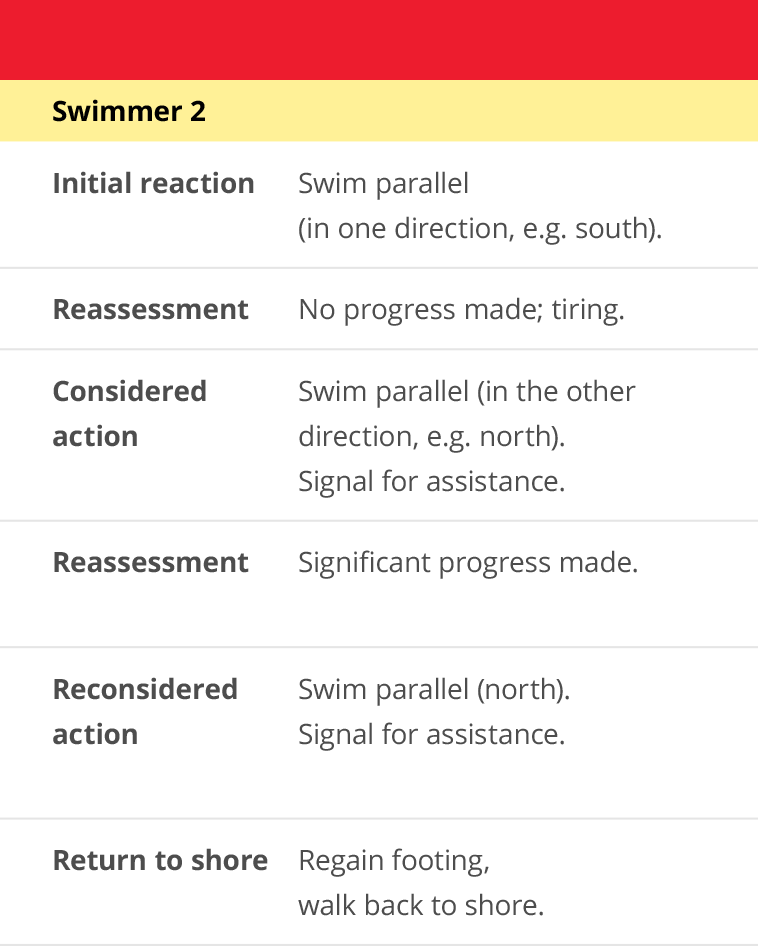This screenshot has height=946, width=758.
Task: Select the Considered action label
Action: (130, 414)
